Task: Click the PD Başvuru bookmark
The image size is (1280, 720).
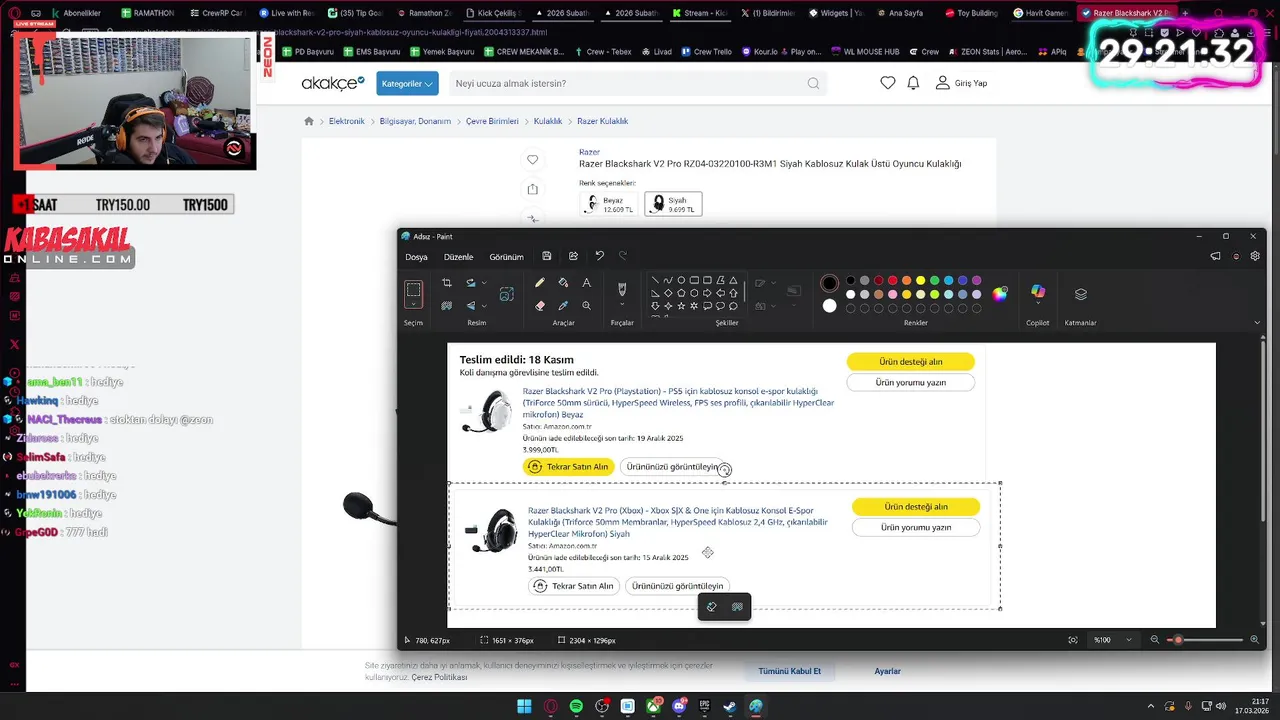Action: click(x=307, y=52)
